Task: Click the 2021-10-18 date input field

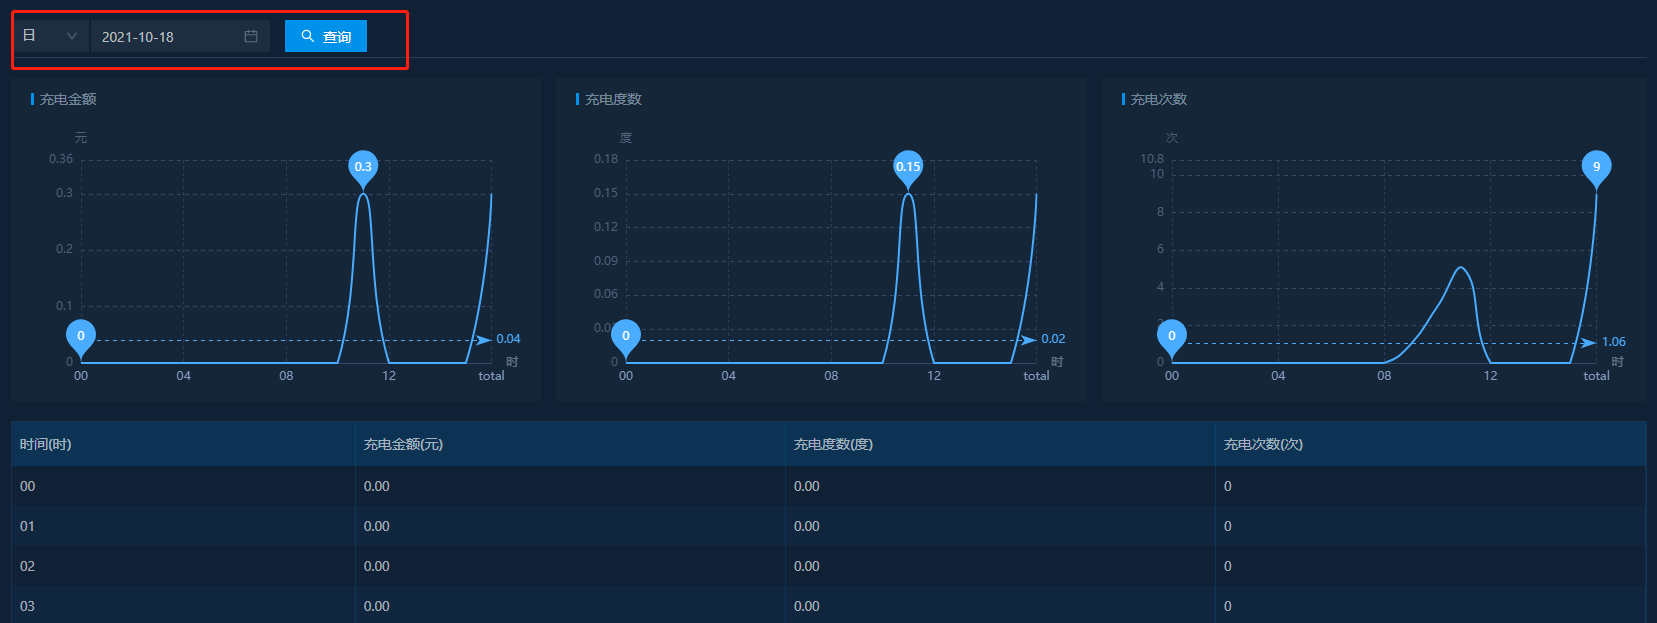Action: [x=165, y=36]
